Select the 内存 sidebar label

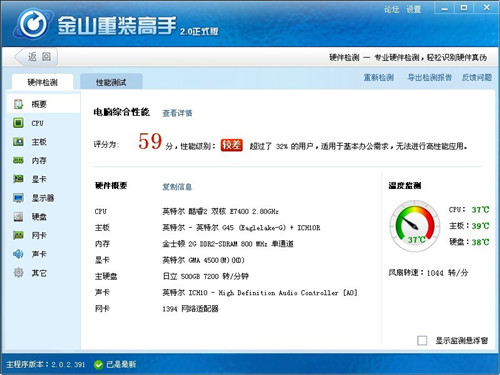point(39,161)
